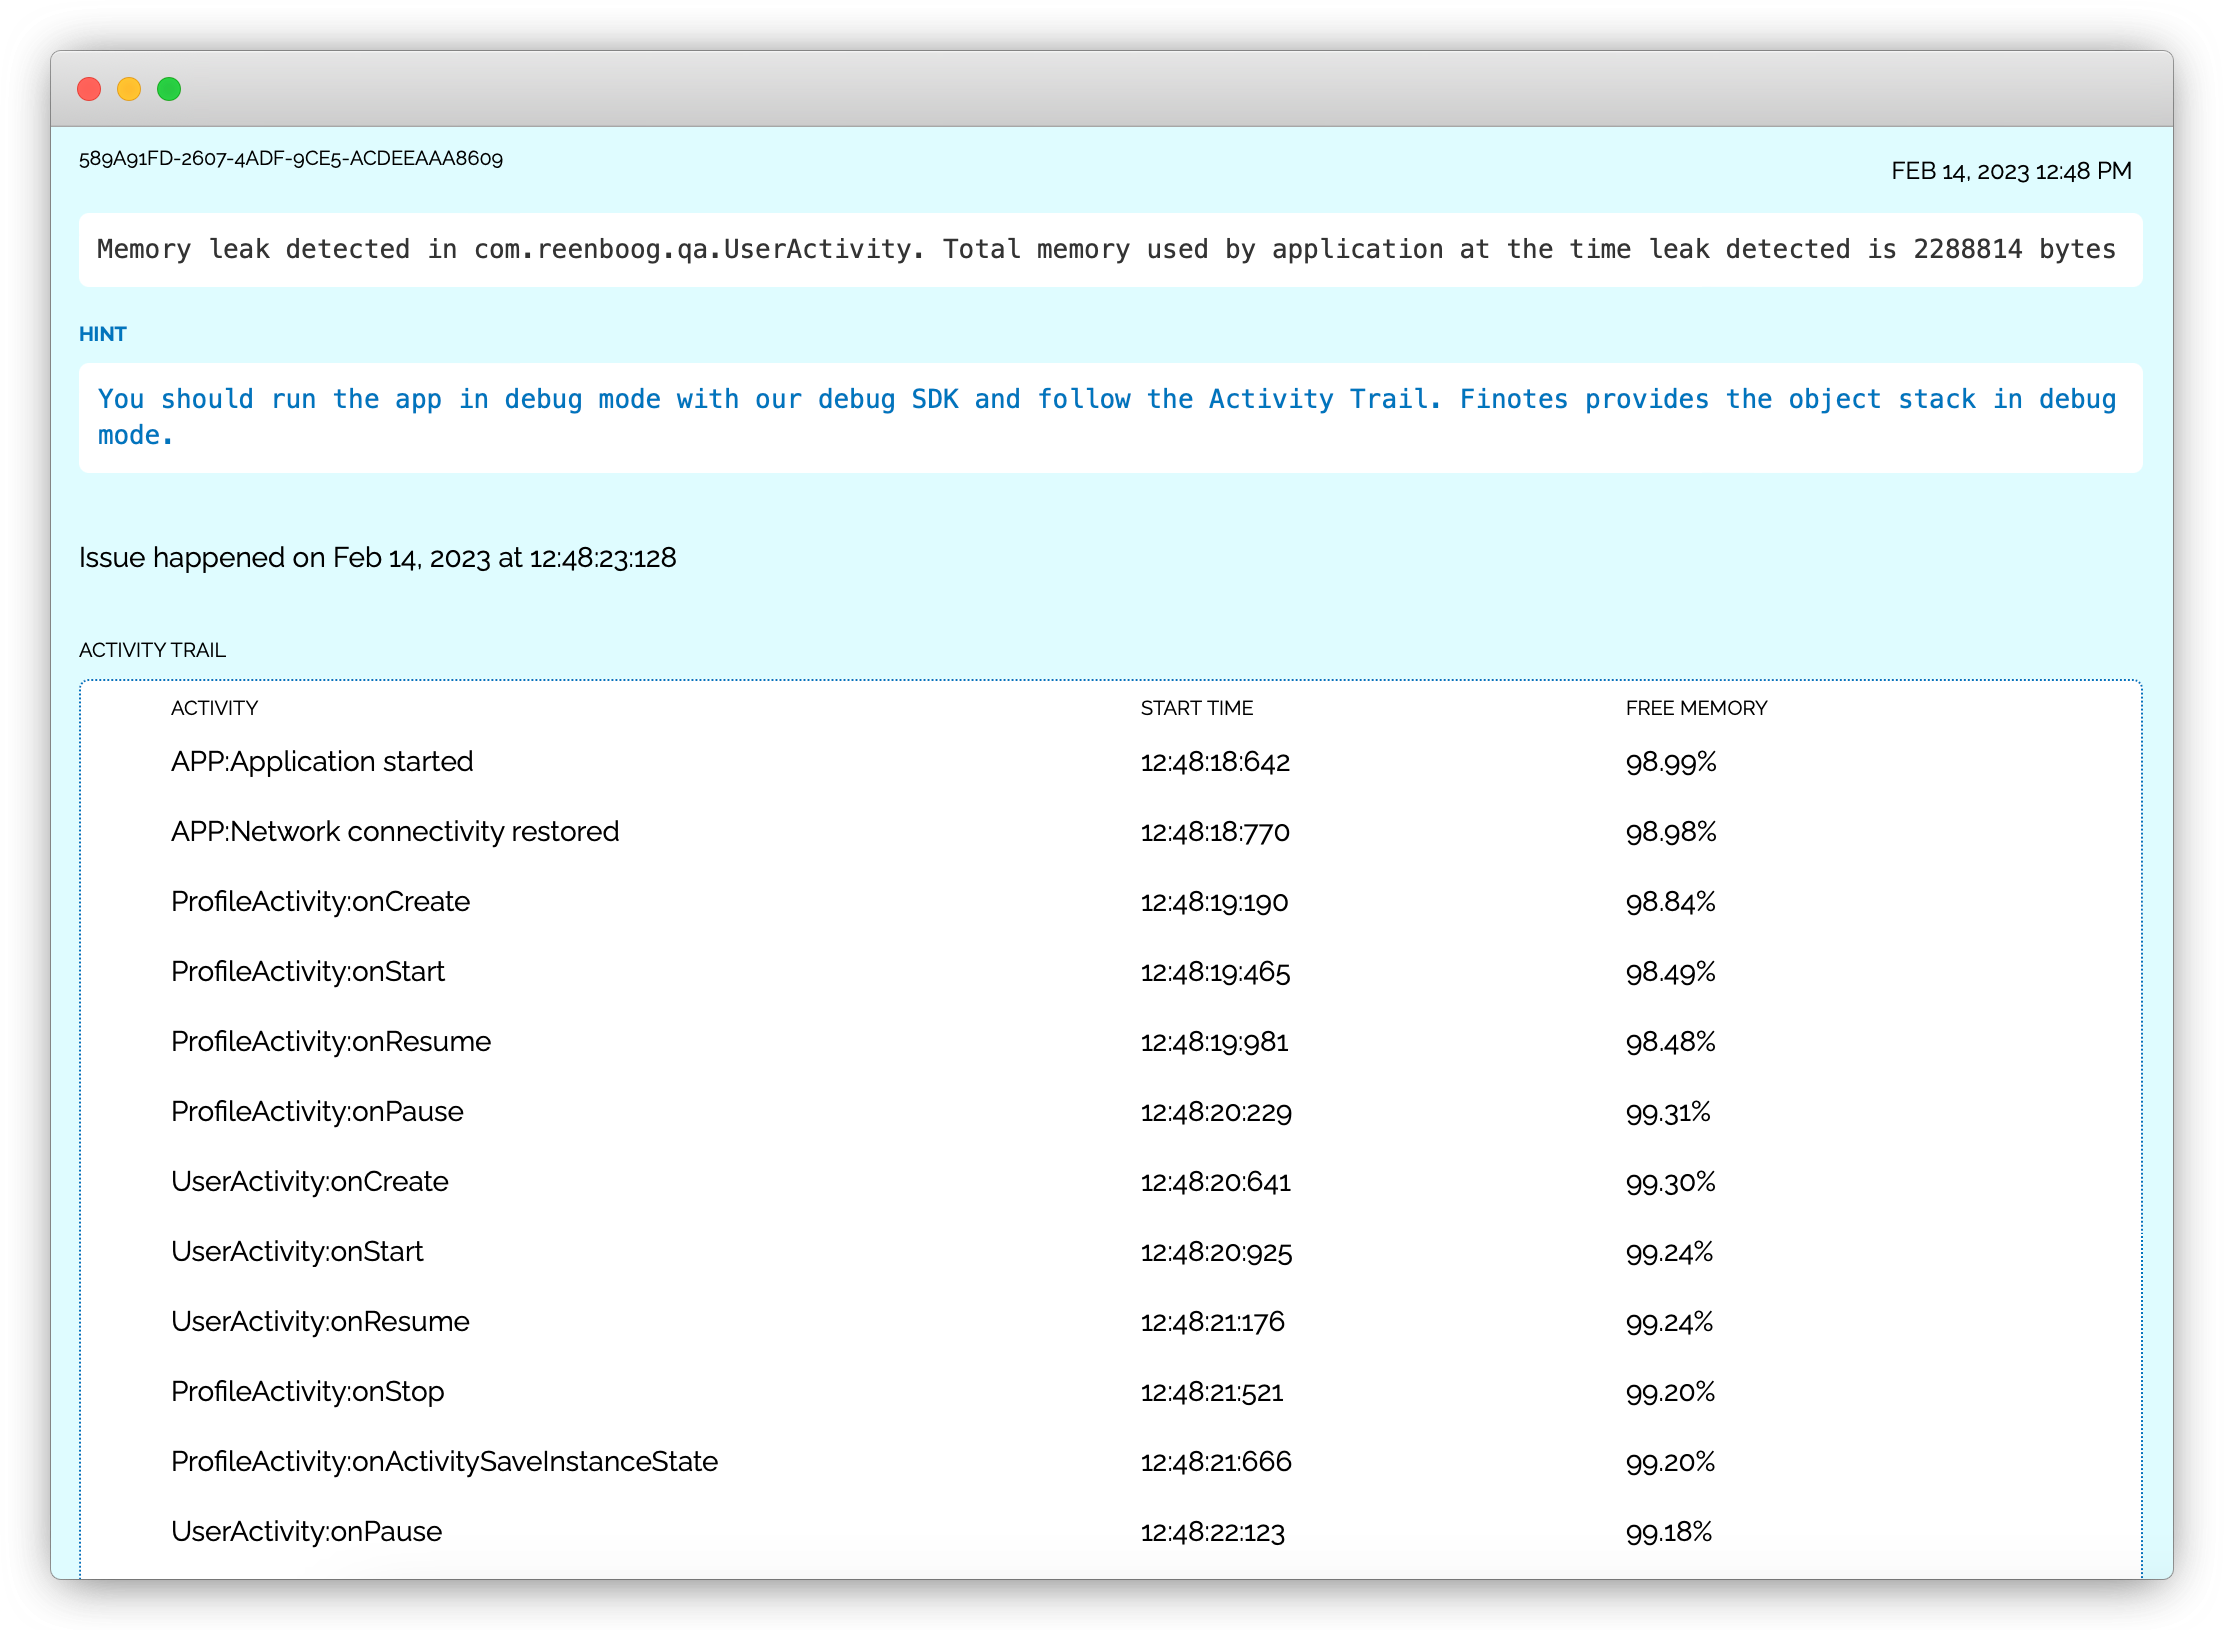Click the FEB 14, 2023 timestamp
Viewport: 2224px width, 1630px height.
point(2010,171)
